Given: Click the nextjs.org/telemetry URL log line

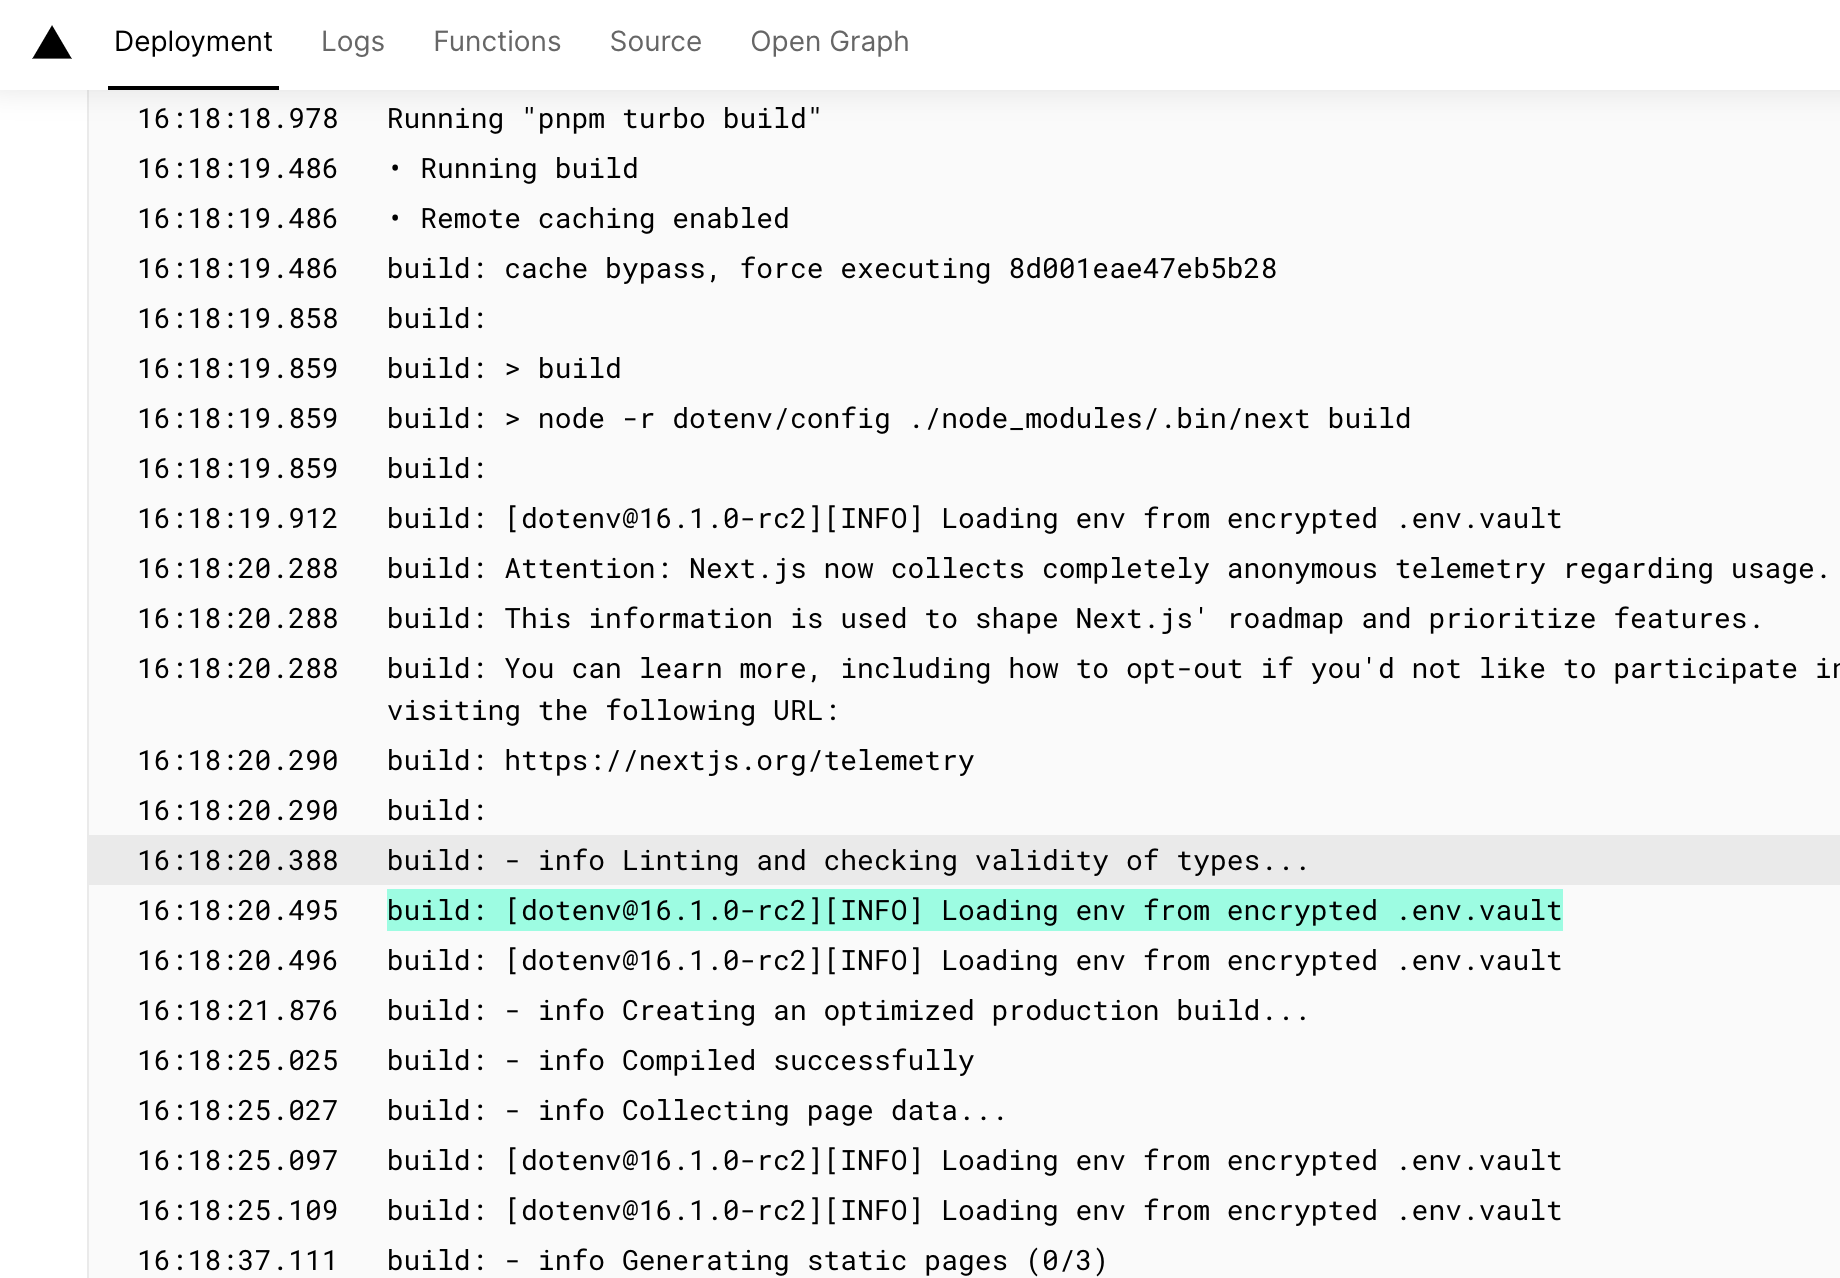Looking at the screenshot, I should point(681,761).
